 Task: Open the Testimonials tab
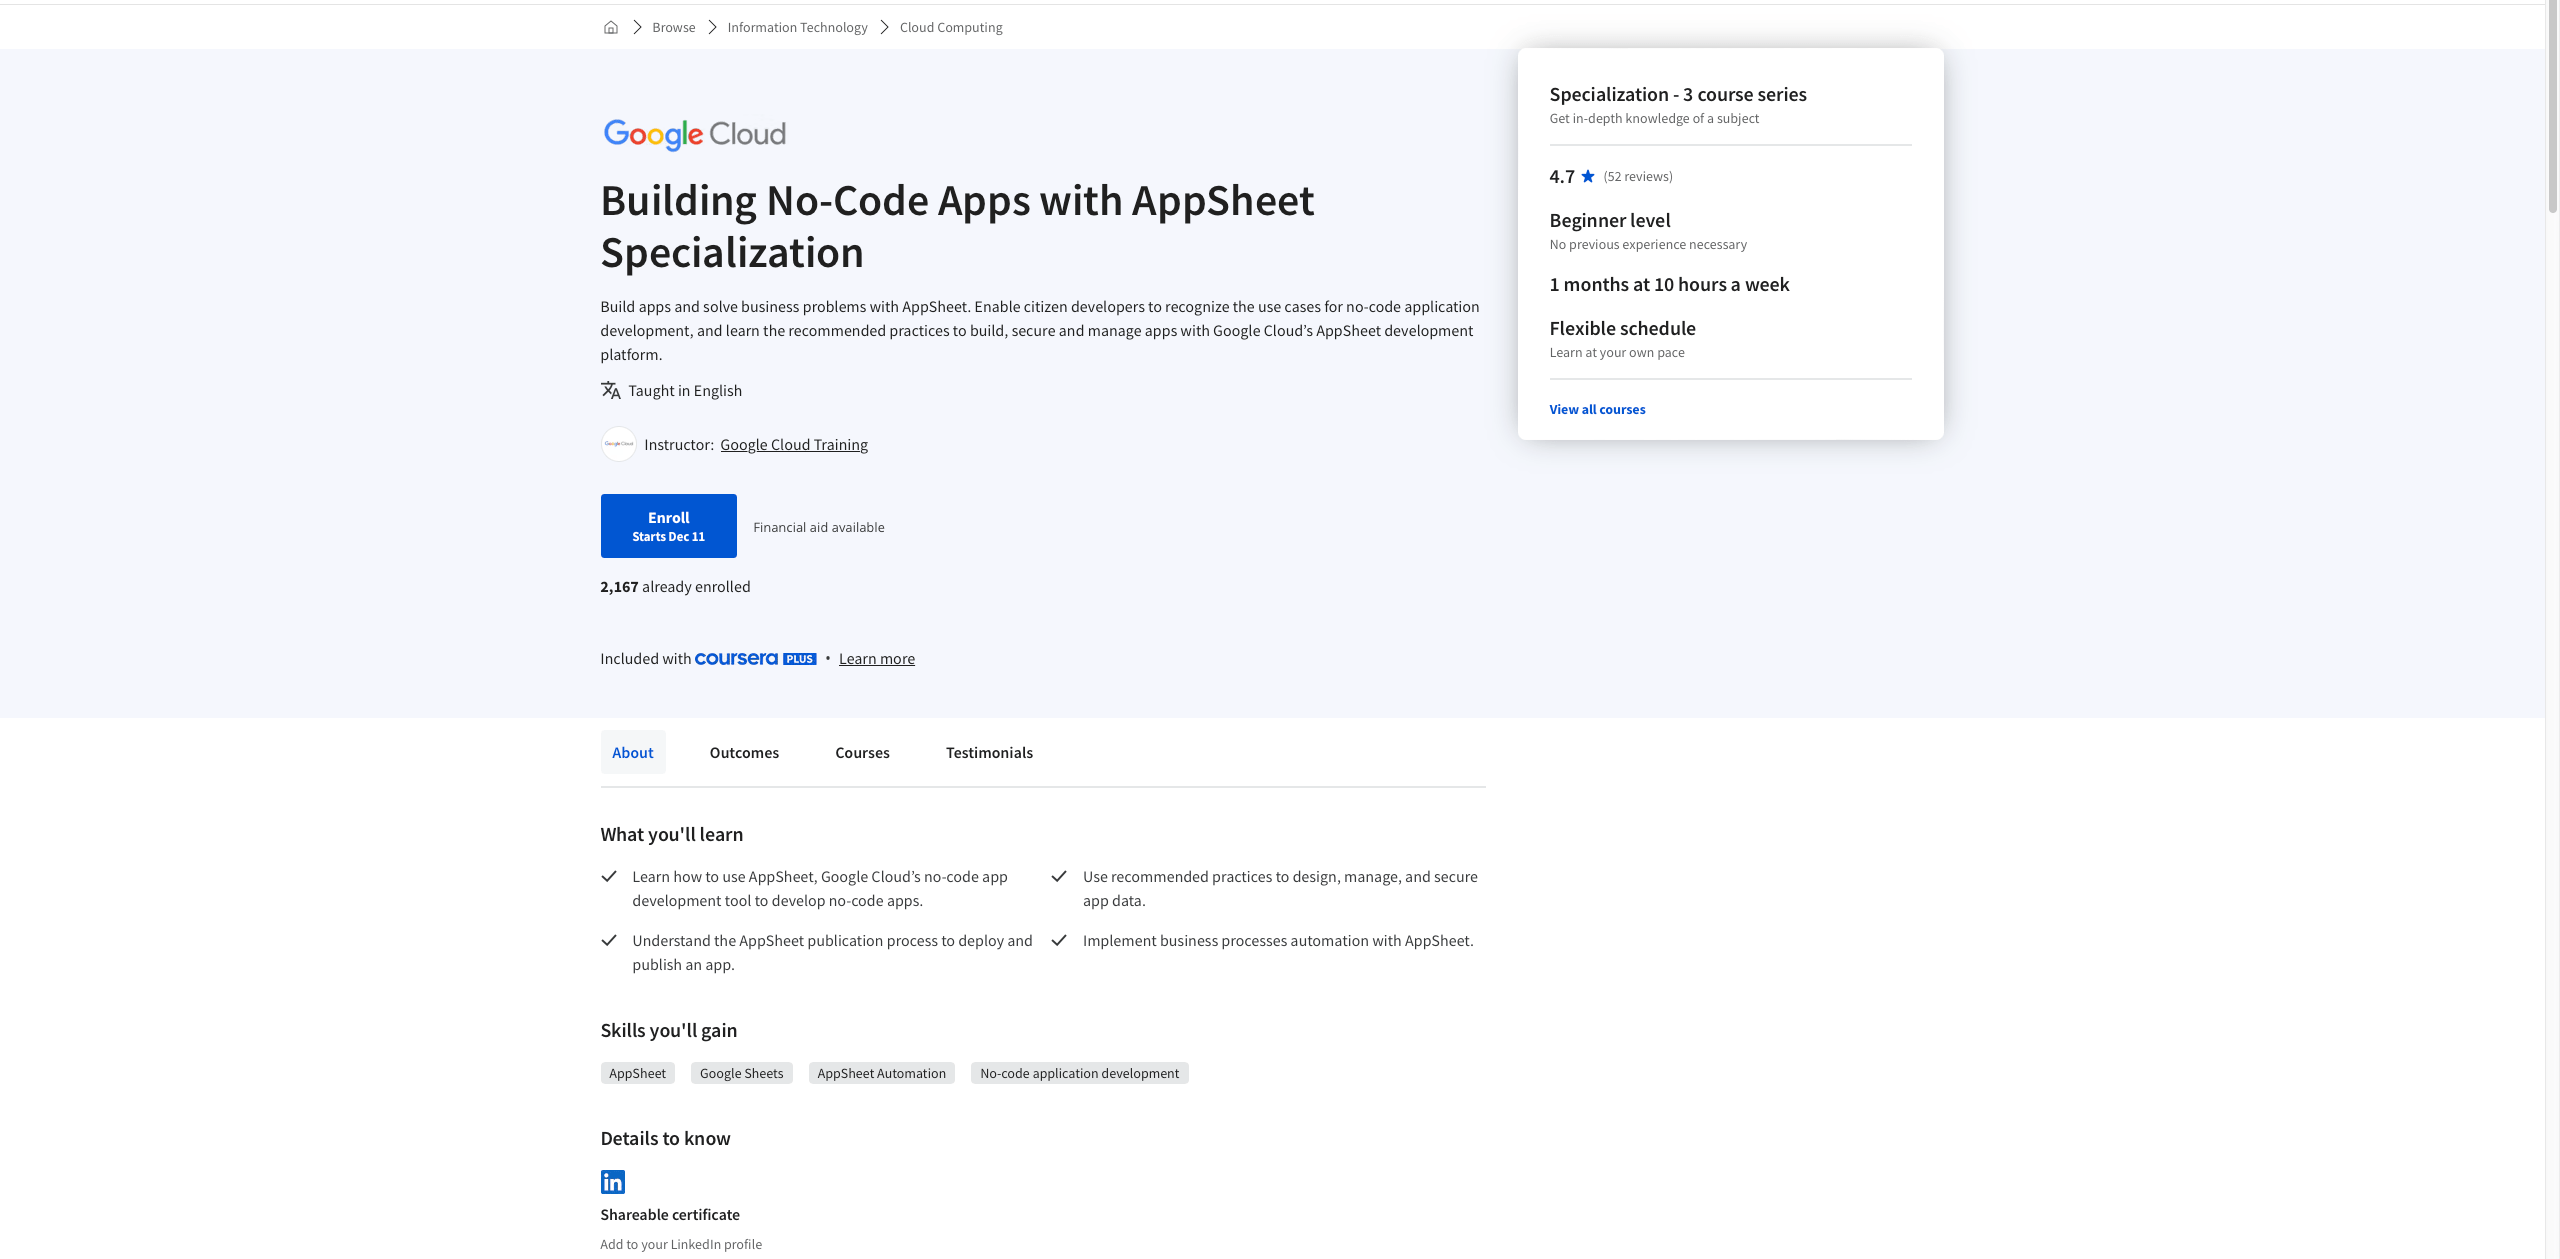(x=989, y=752)
